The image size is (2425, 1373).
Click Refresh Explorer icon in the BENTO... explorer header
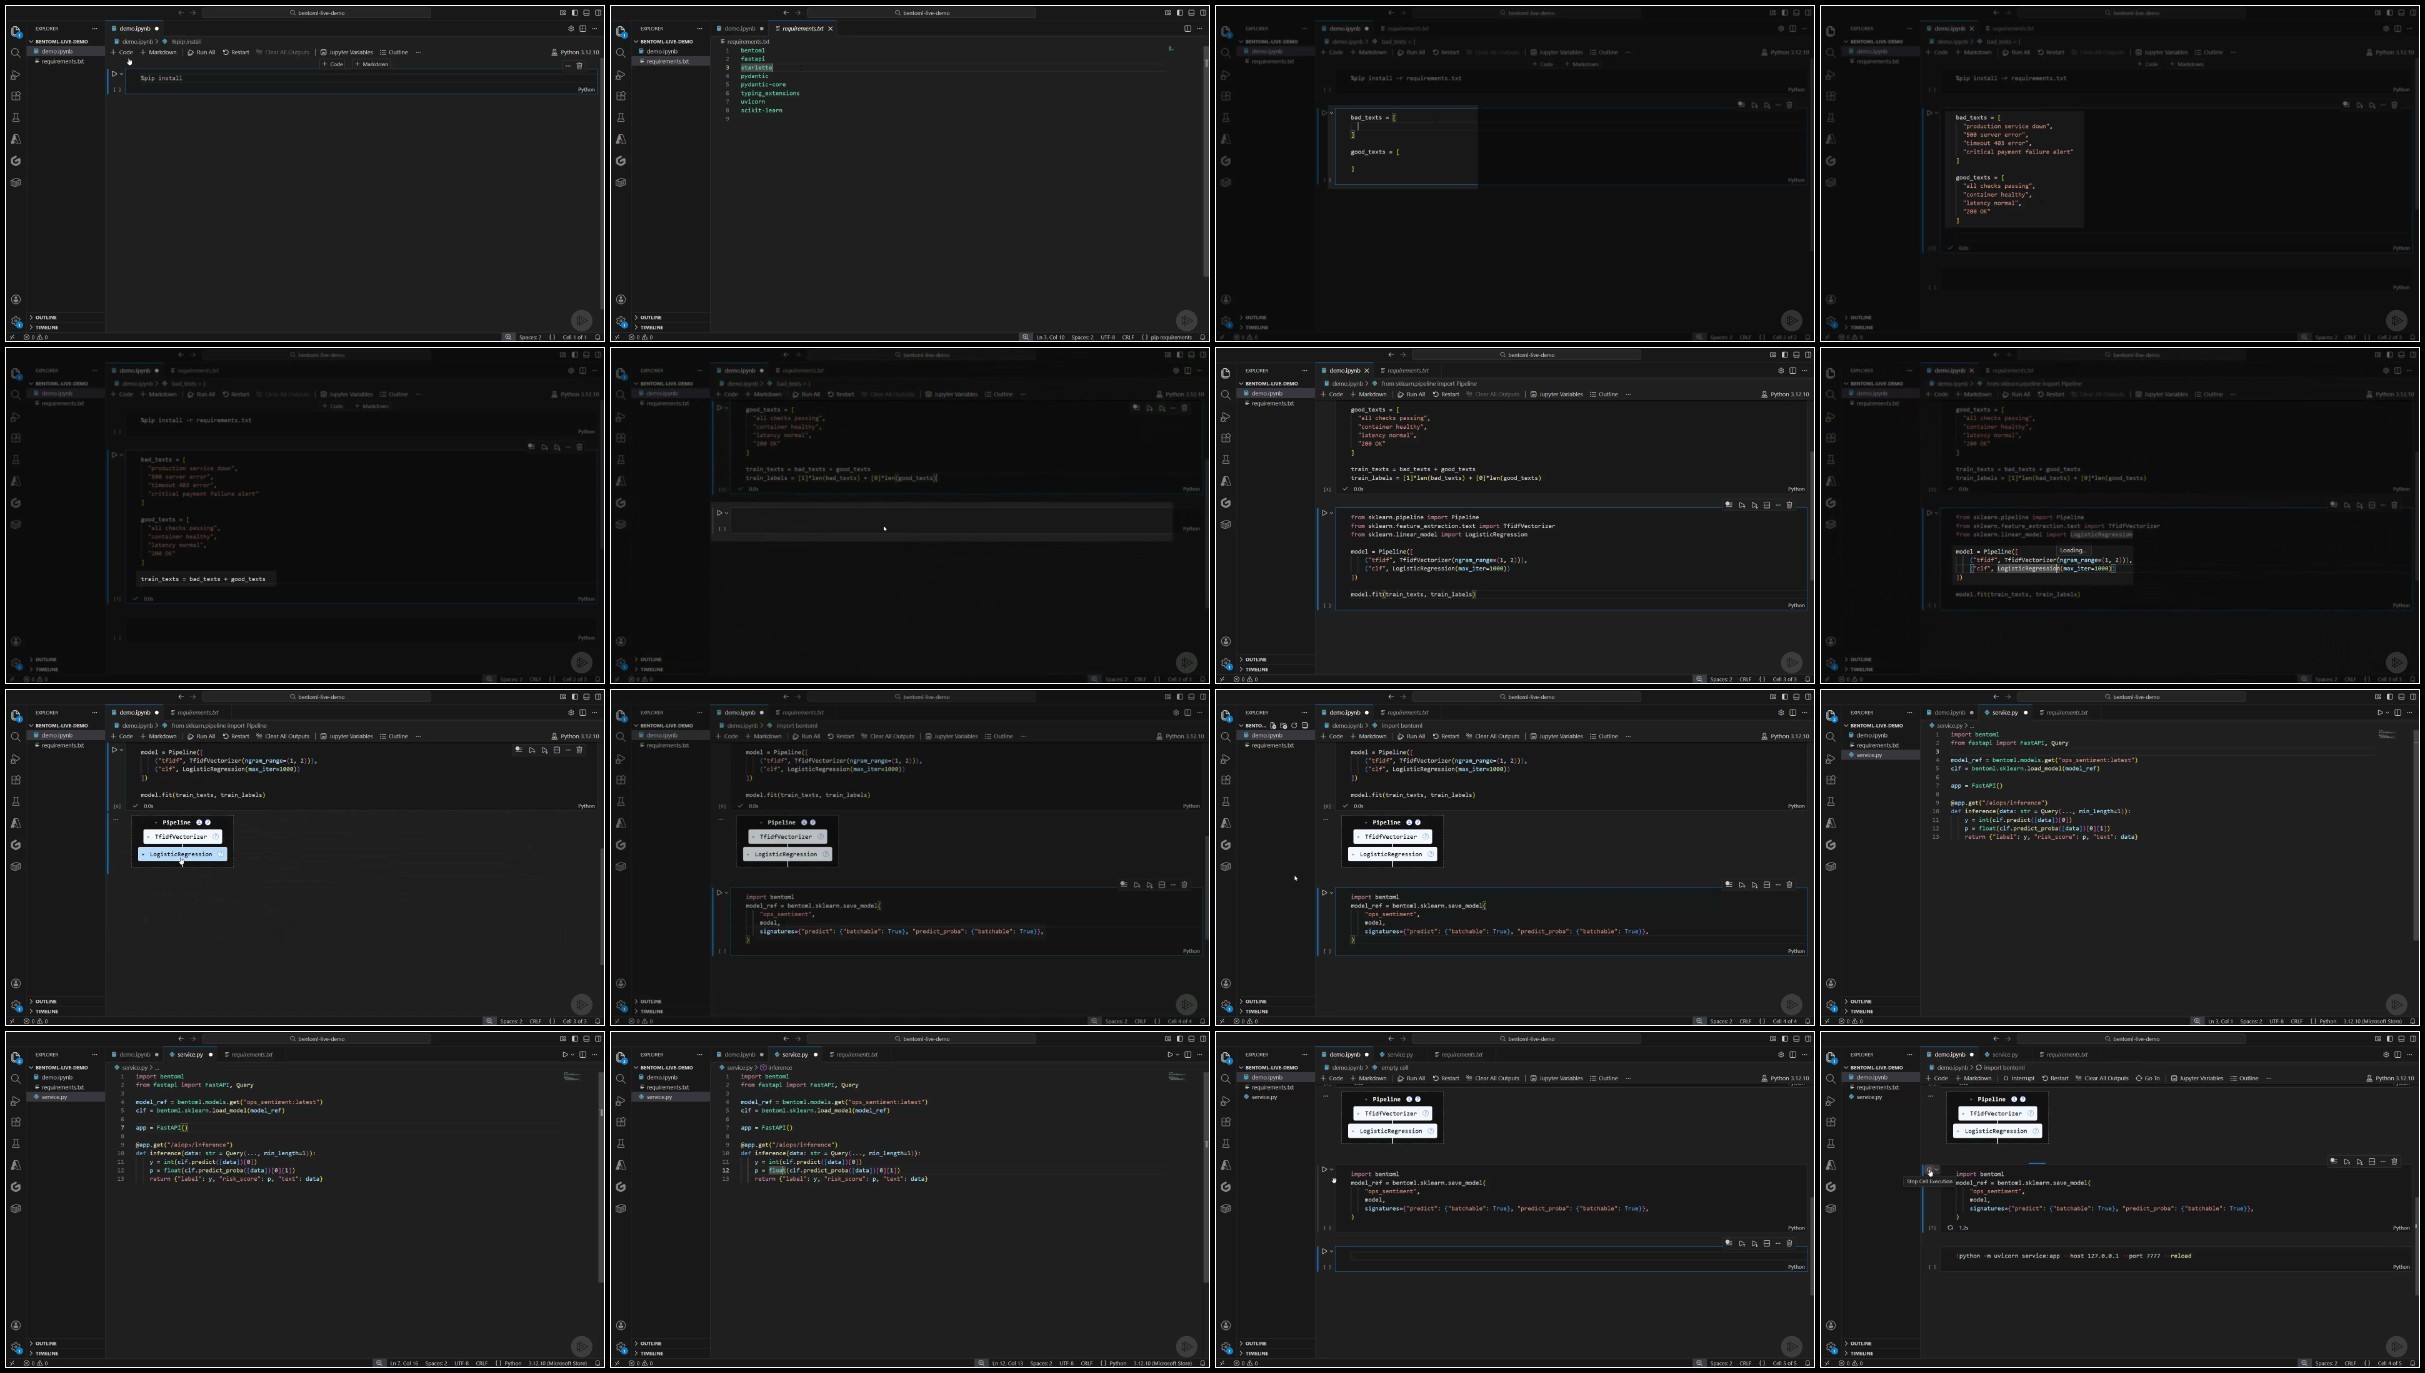pyautogui.click(x=1294, y=726)
